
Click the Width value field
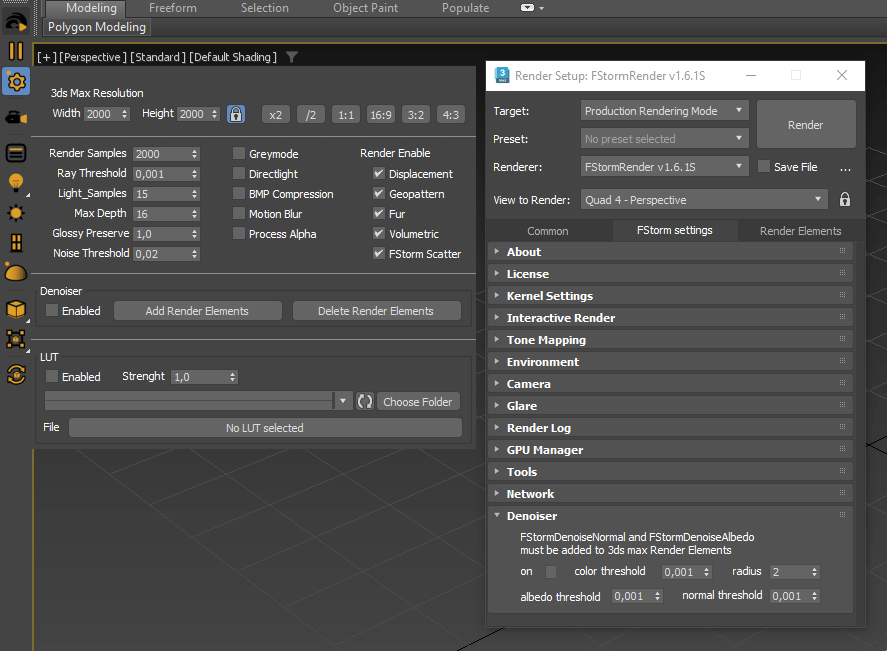[x=102, y=114]
